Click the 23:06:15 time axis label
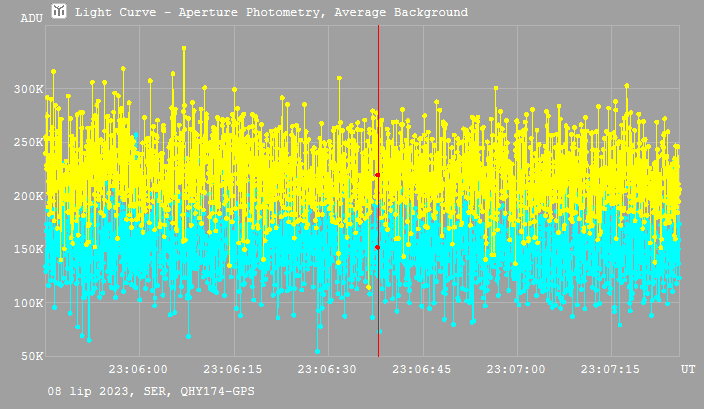The width and height of the screenshot is (704, 409). pyautogui.click(x=233, y=369)
